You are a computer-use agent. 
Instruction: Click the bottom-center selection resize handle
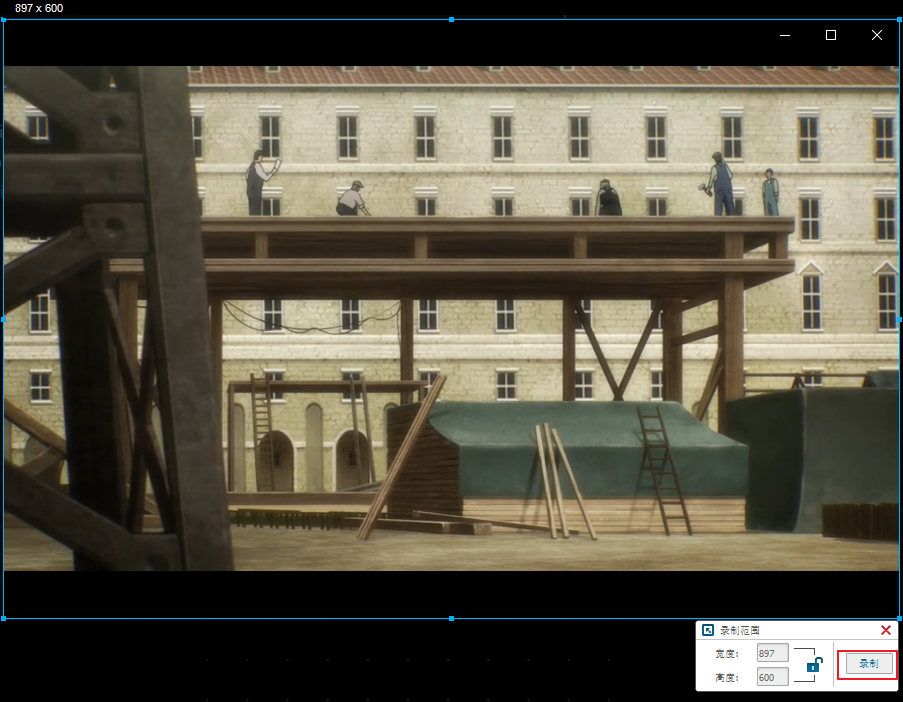tap(452, 618)
